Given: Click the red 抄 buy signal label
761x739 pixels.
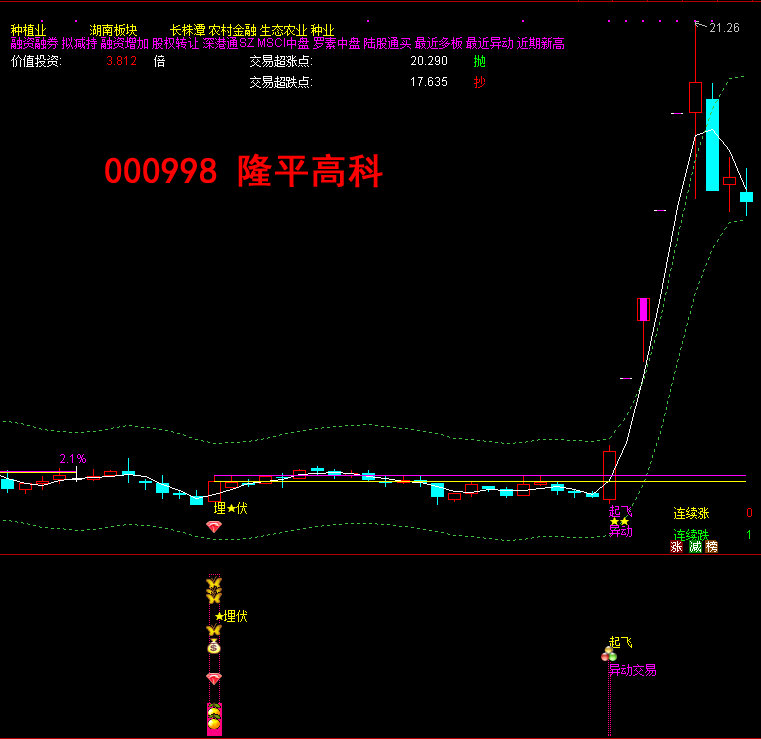Looking at the screenshot, I should coord(480,82).
